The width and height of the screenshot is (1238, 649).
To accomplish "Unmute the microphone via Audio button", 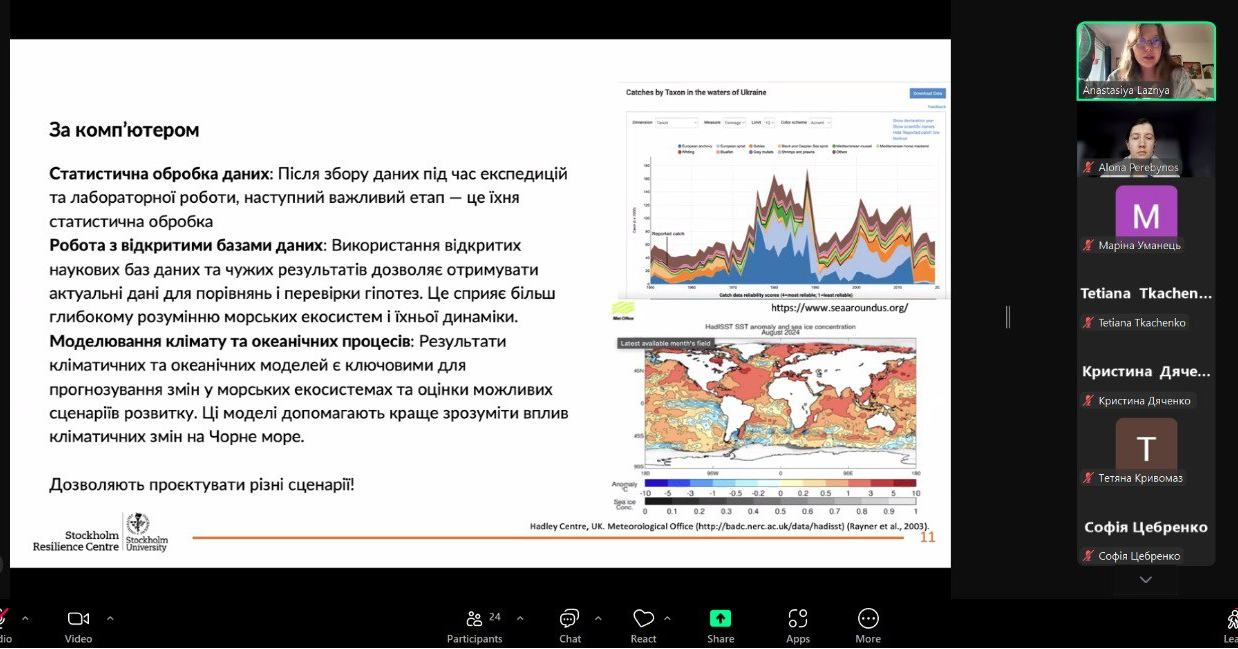I will pyautogui.click(x=3, y=619).
